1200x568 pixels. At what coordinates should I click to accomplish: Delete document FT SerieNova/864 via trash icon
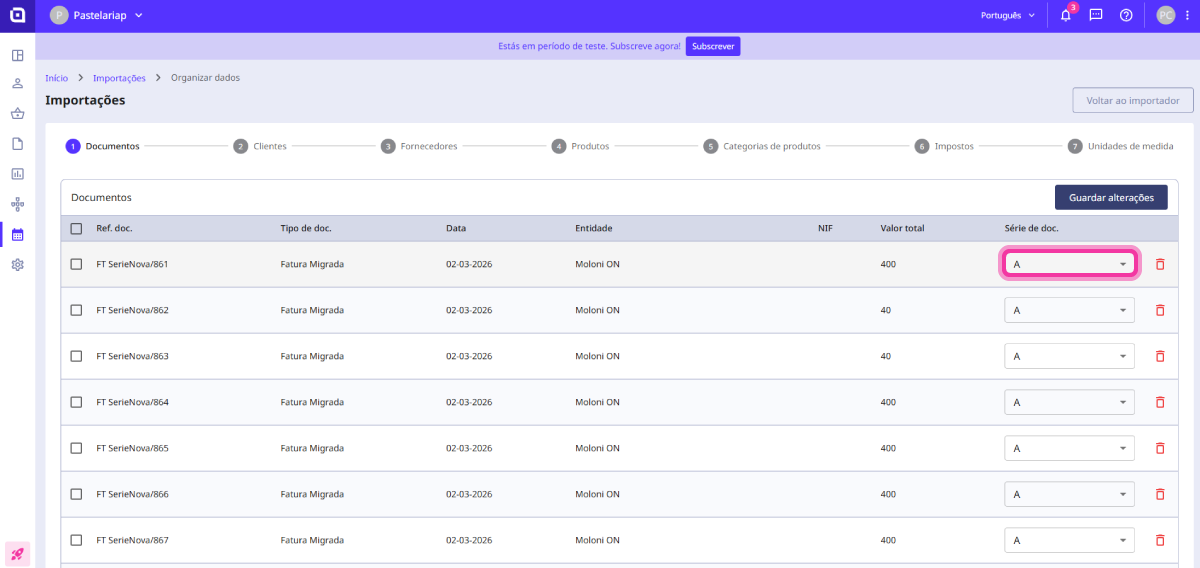click(x=1160, y=402)
